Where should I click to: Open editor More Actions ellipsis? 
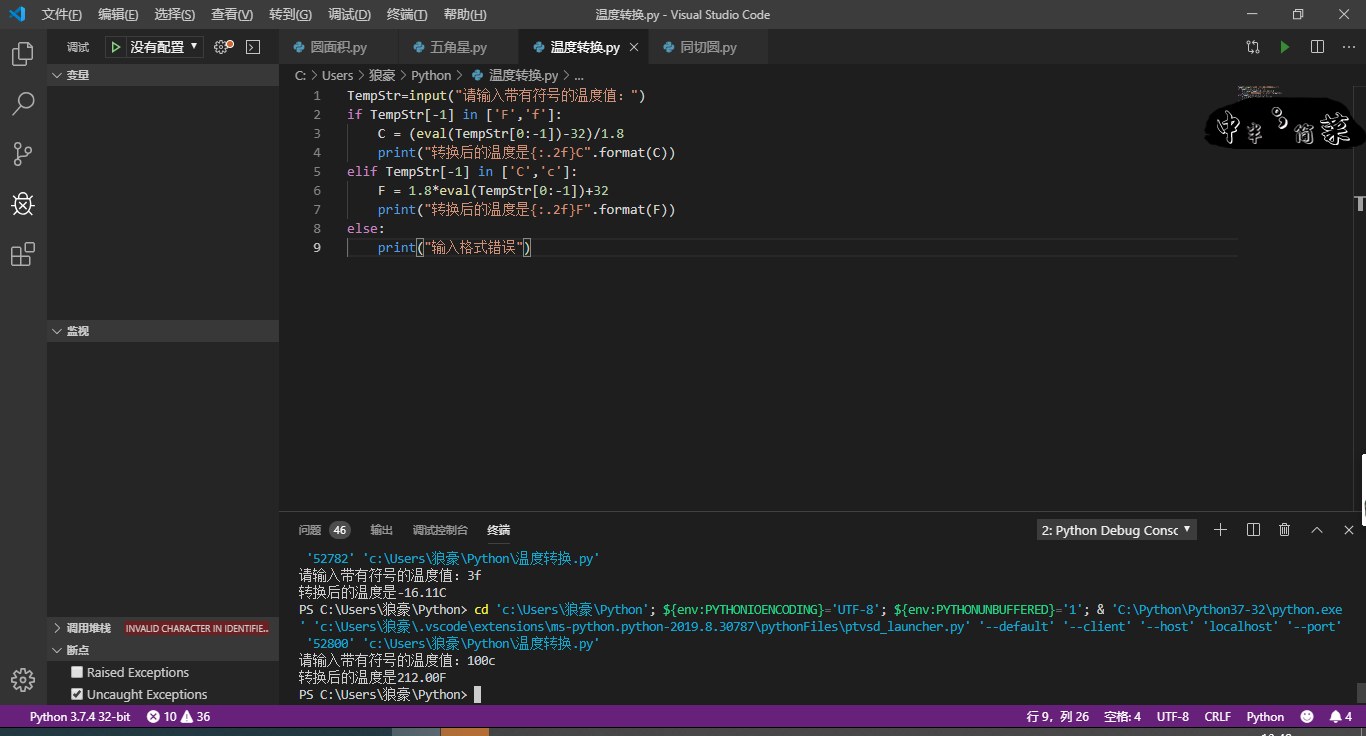[x=1348, y=47]
